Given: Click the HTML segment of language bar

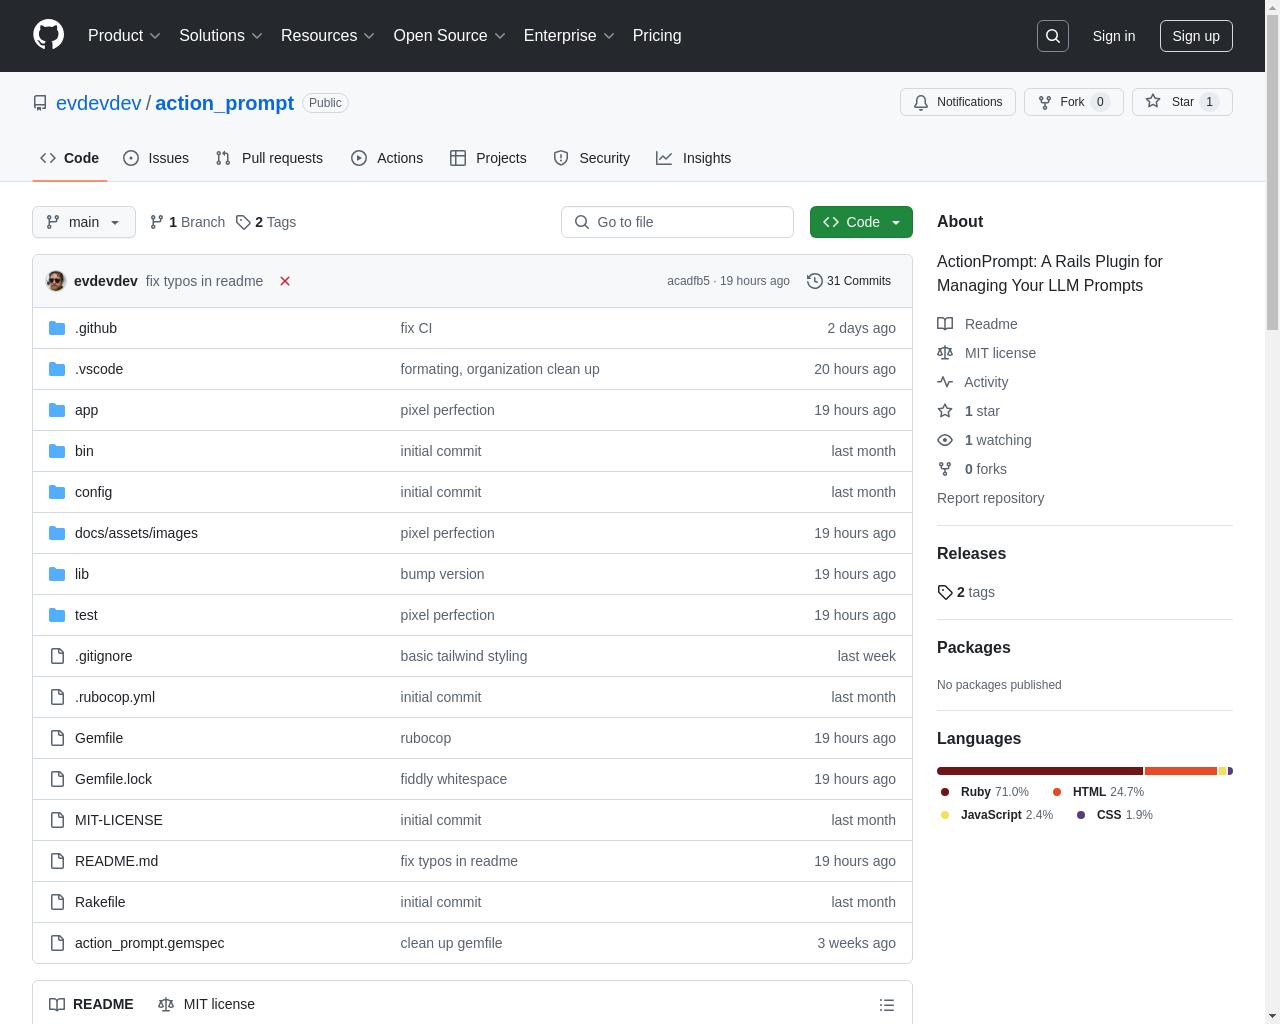Looking at the screenshot, I should (1181, 771).
